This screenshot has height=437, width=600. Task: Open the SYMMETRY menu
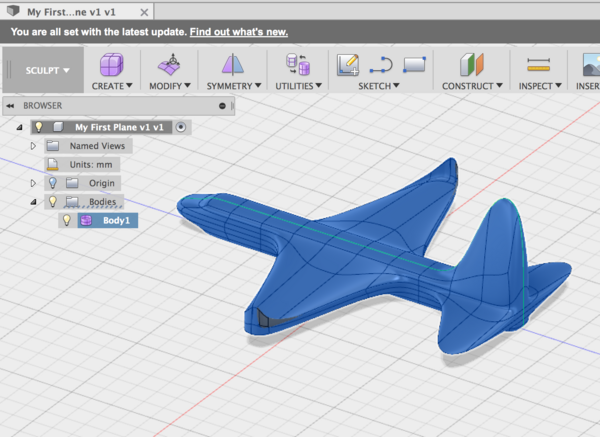tap(232, 87)
